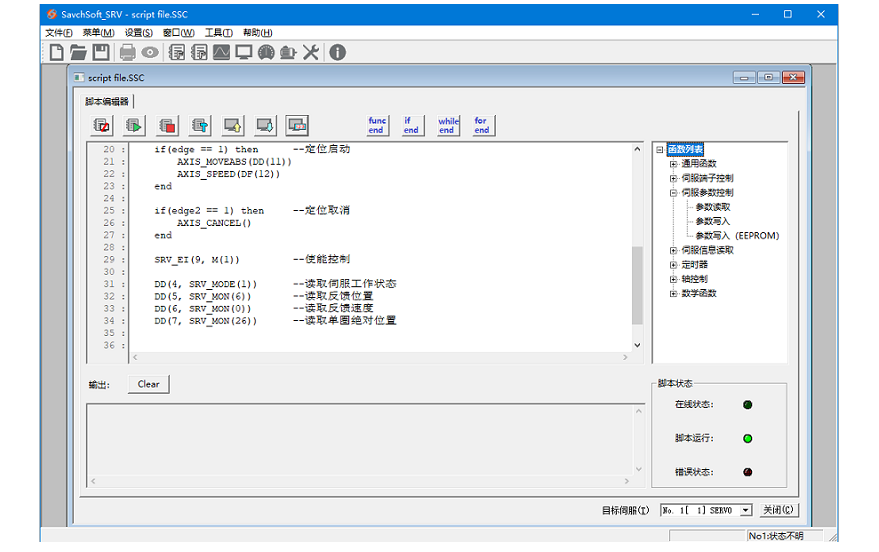Open the 设置(S) menu

139,33
